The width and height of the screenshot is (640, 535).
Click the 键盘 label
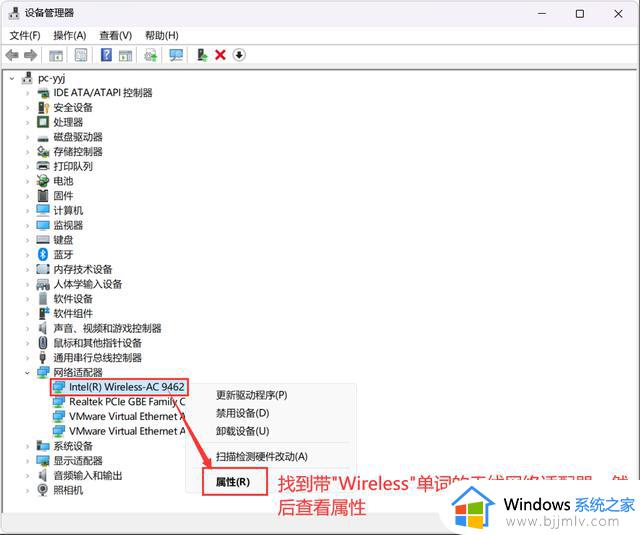coord(63,240)
